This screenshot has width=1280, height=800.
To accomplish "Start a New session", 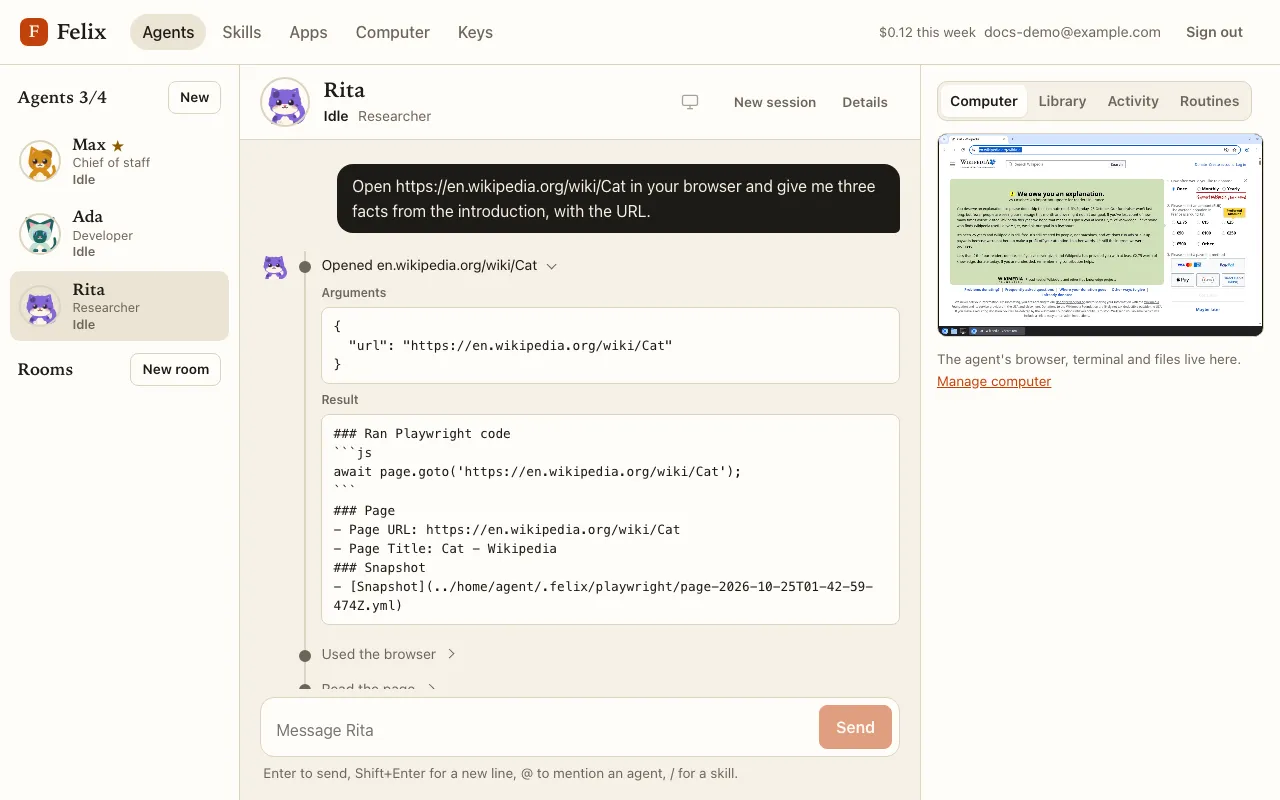I will coord(775,102).
